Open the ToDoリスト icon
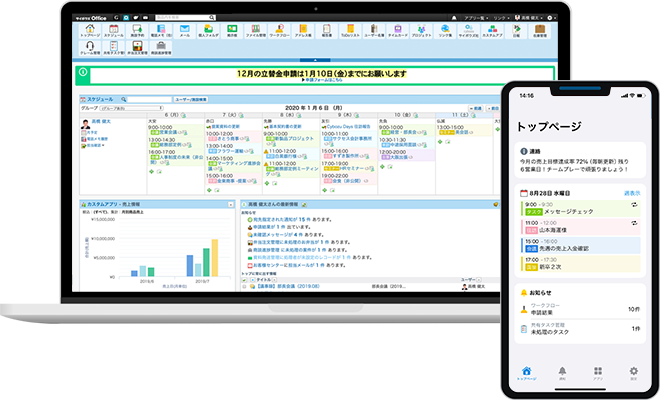 348,32
